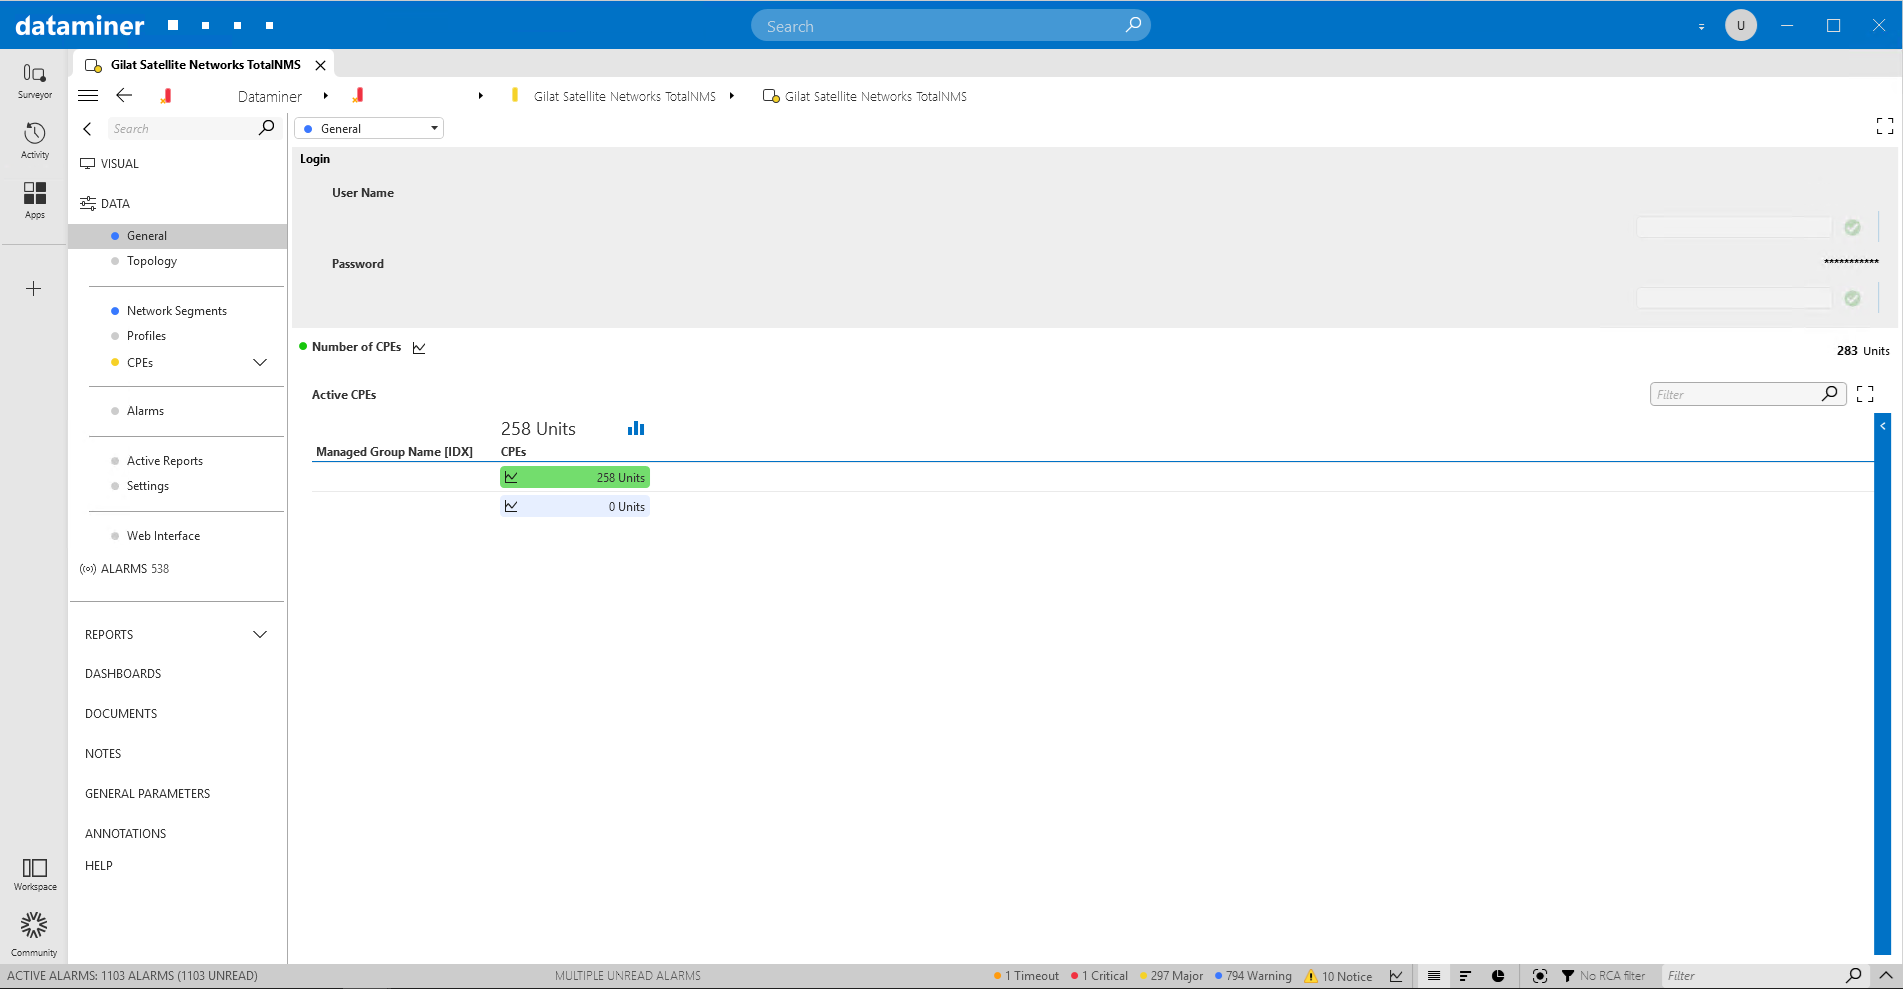Confirm Password with green check
This screenshot has height=989, width=1903.
point(1852,299)
